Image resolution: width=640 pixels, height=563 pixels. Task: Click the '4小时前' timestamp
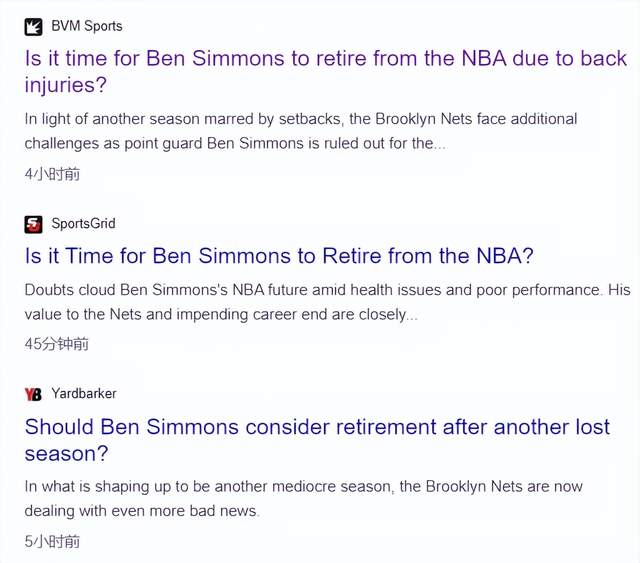tap(52, 174)
